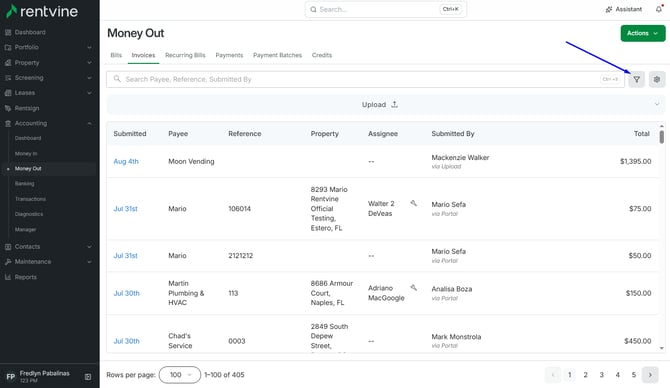The height and width of the screenshot is (388, 670).
Task: Open Transactions under Accounting
Action: click(x=30, y=199)
